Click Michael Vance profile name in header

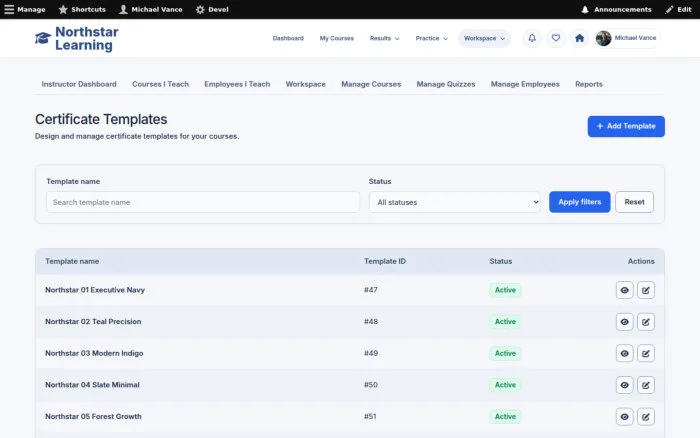click(635, 38)
